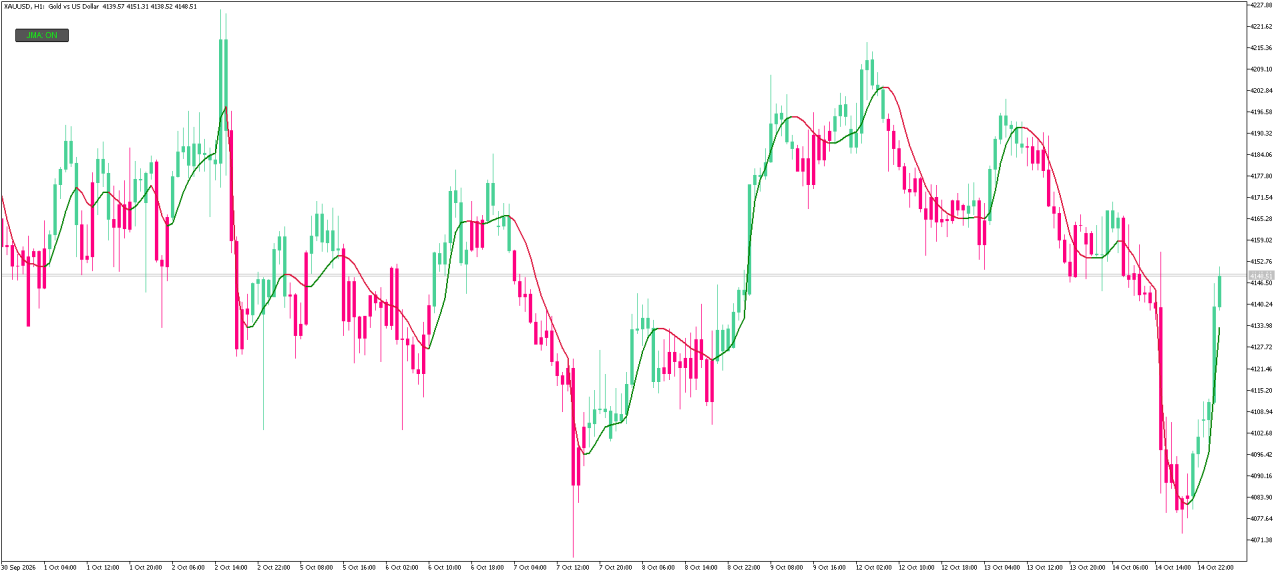Screen dimensions: 1282x575
Task: Click the 14 Oct 06:00 time label
Action: tap(1131, 567)
